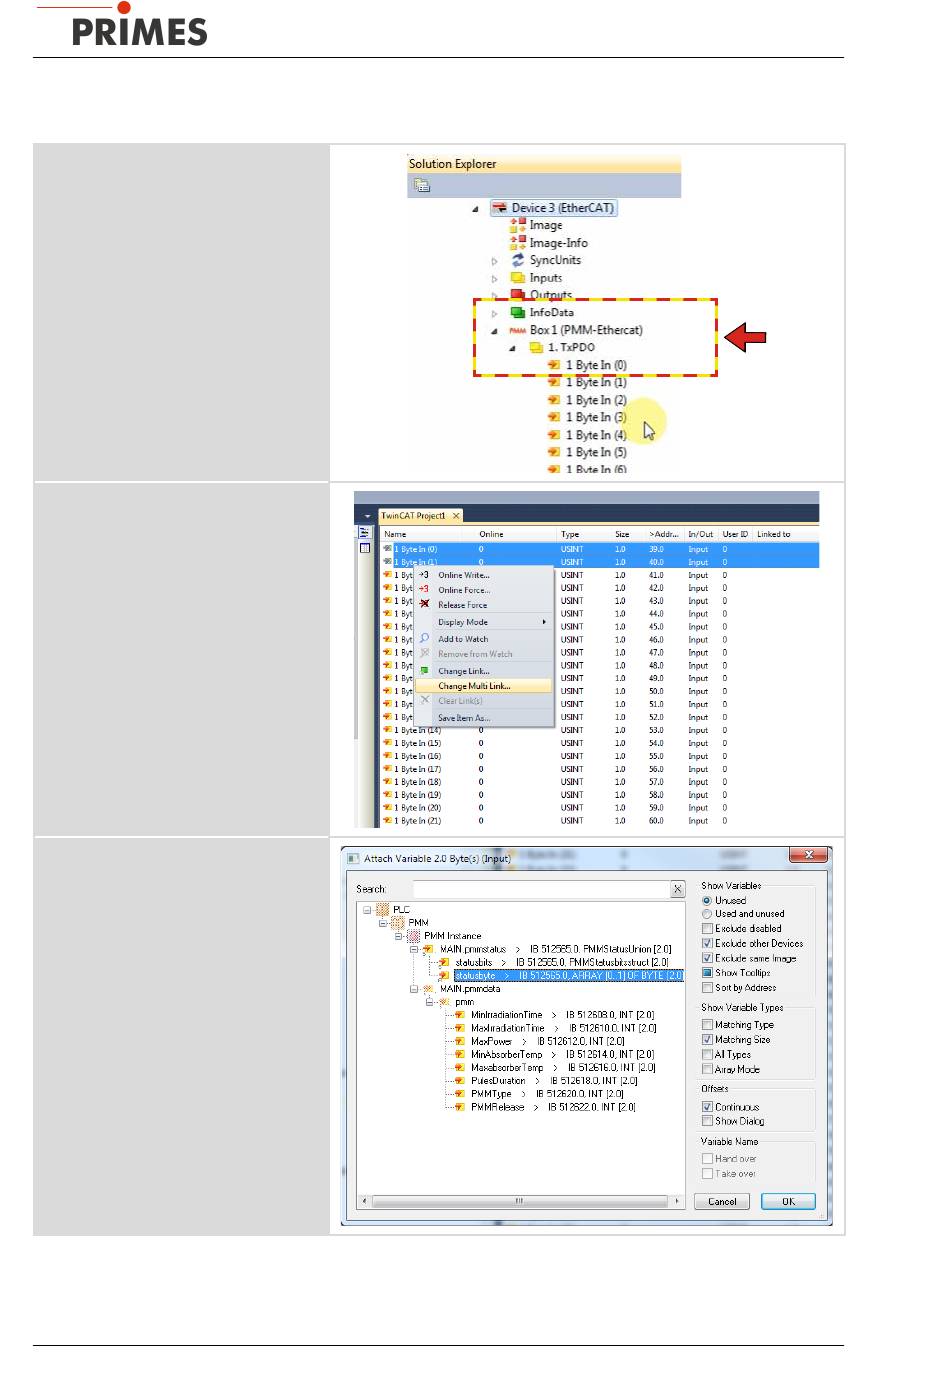
Task: Click the Release Force cross icon
Action: pyautogui.click(x=424, y=604)
